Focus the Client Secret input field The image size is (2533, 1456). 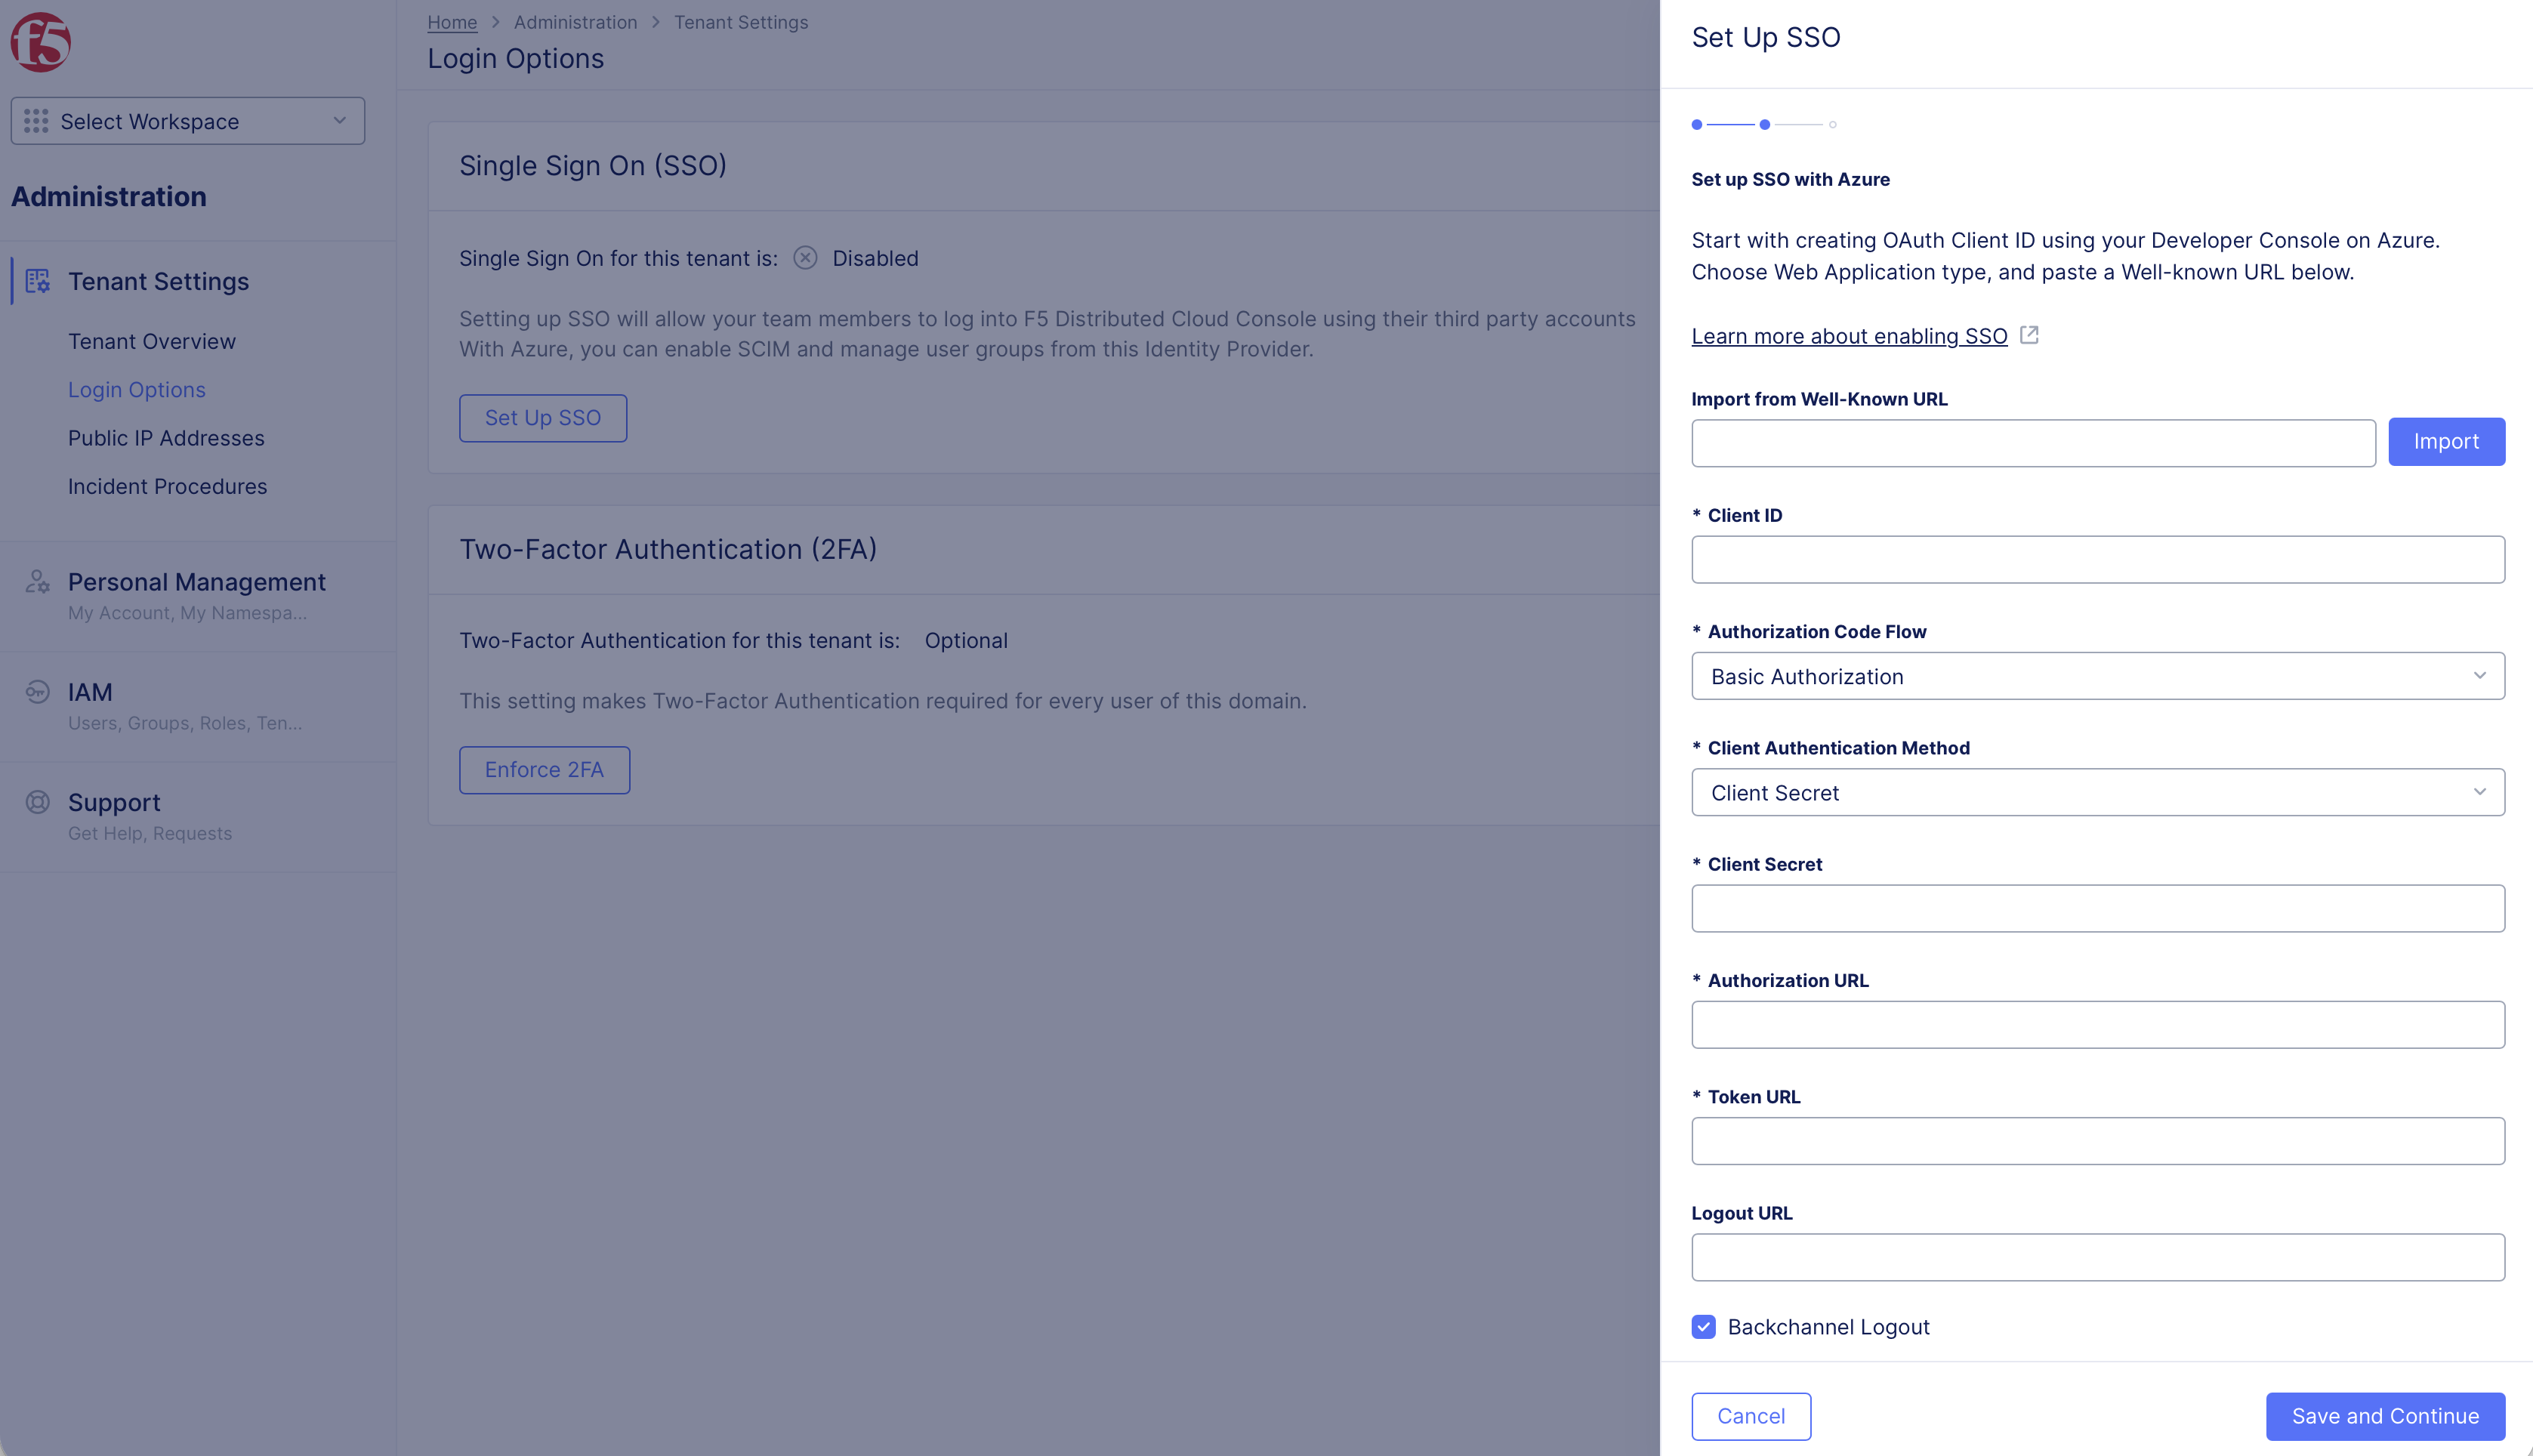pyautogui.click(x=2098, y=908)
